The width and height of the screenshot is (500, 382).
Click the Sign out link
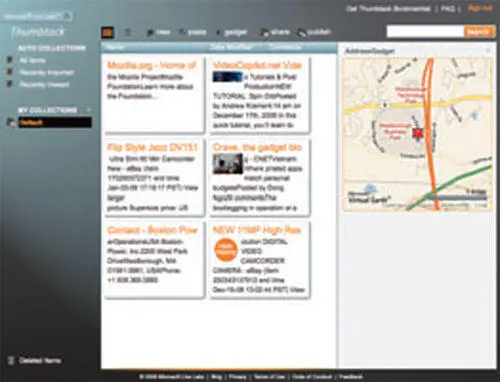click(x=480, y=8)
